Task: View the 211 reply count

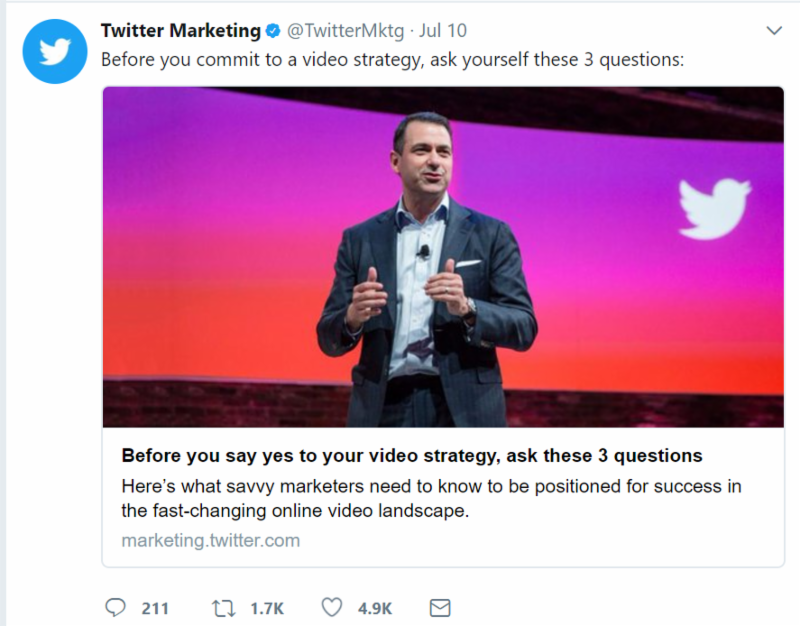Action: pyautogui.click(x=155, y=608)
